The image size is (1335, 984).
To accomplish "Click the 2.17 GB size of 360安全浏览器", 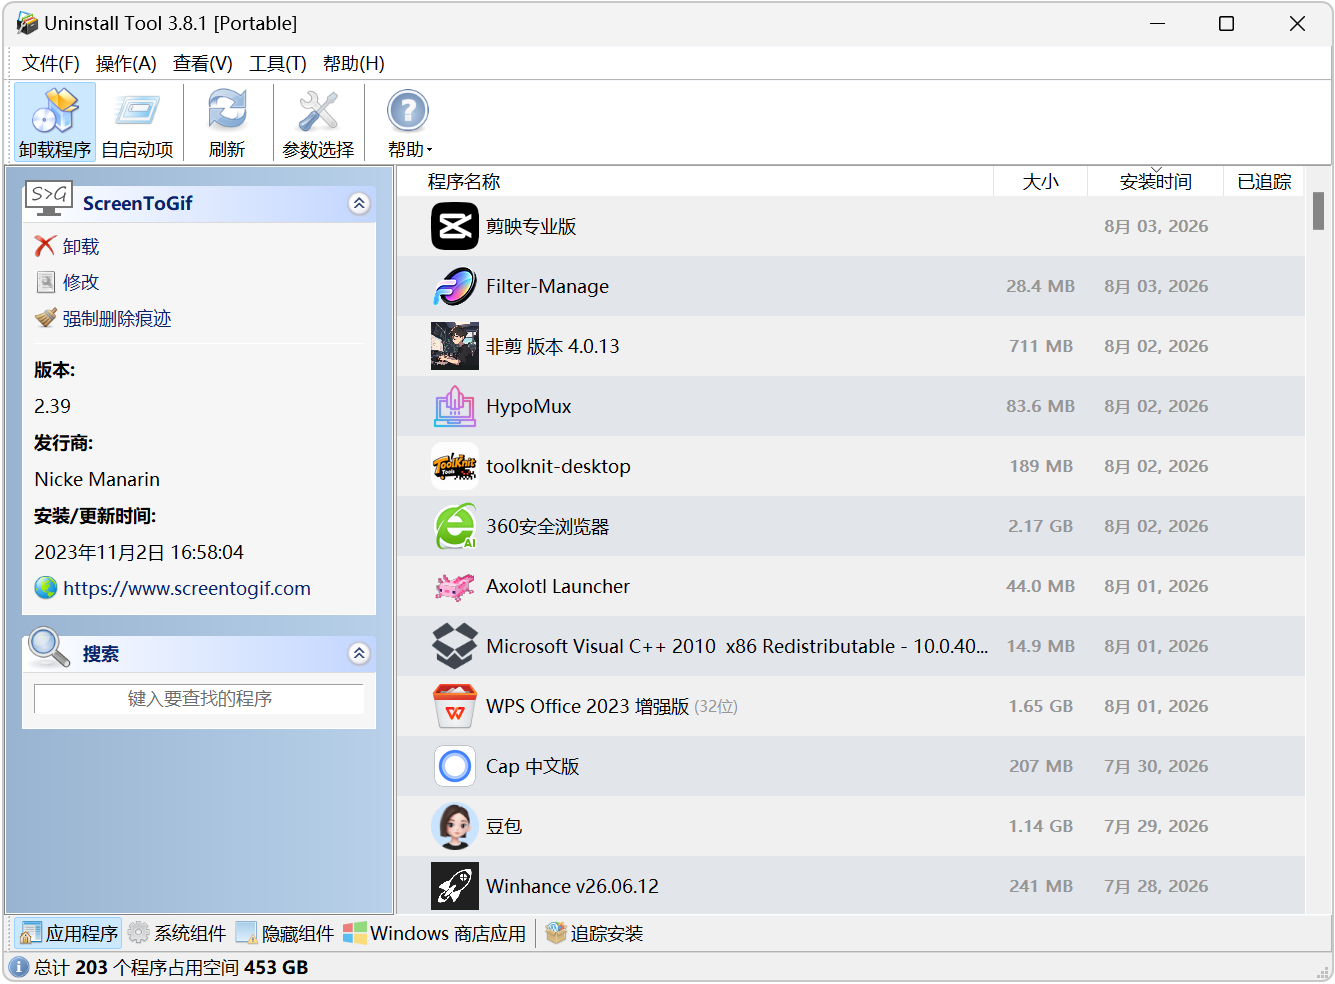I will pos(1041,527).
